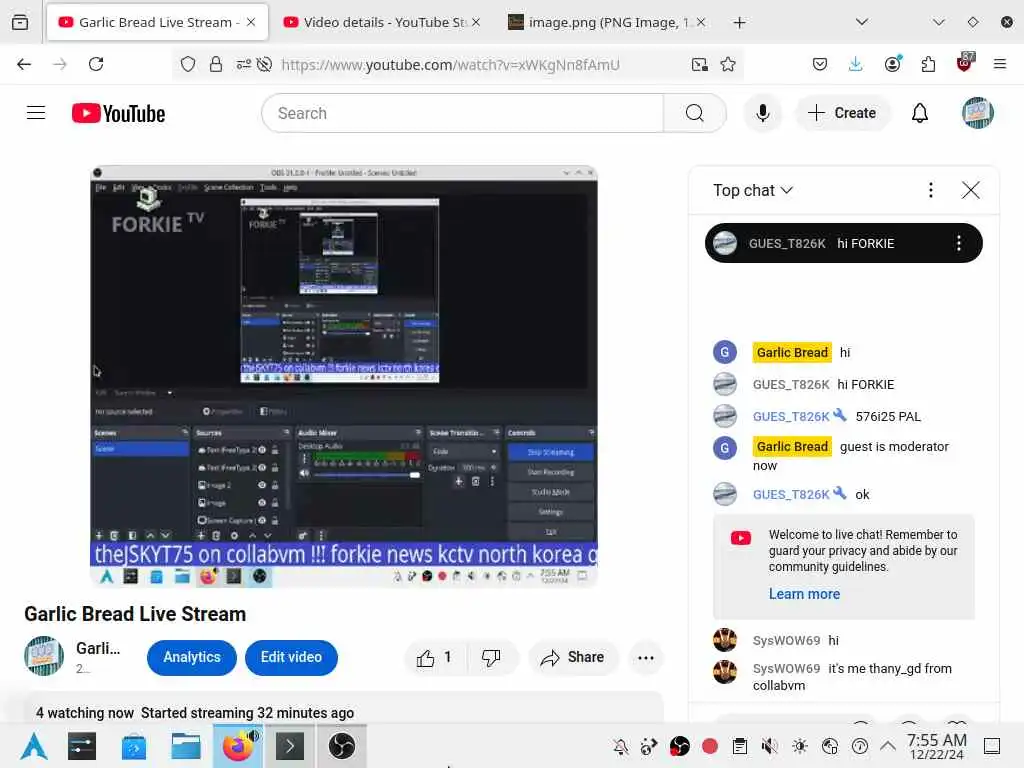
Task: Start voice search with microphone icon
Action: tap(762, 113)
